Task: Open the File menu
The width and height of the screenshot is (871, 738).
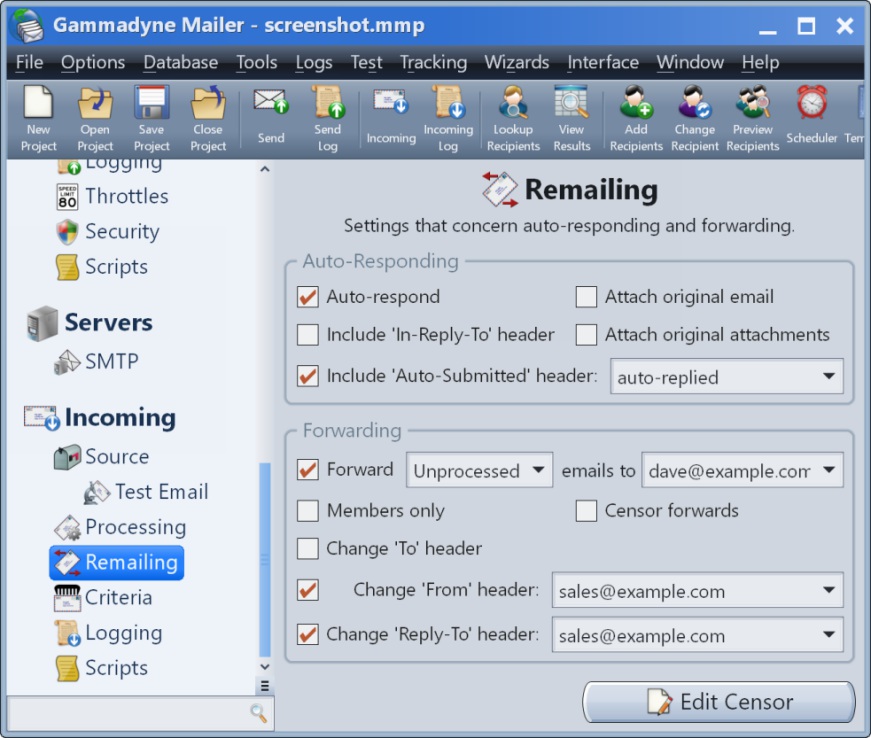Action: click(29, 62)
